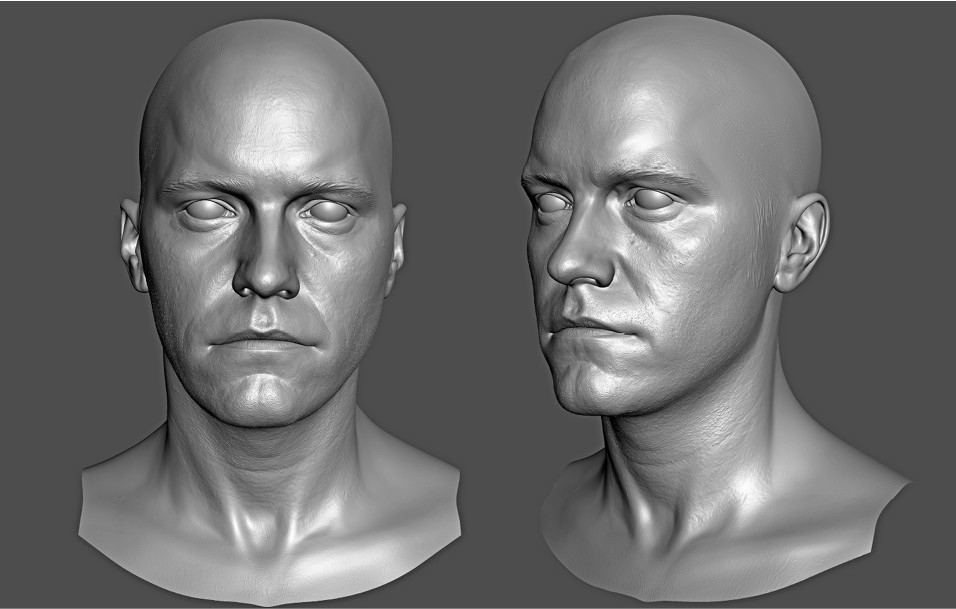The image size is (956, 609).
Task: Select the front-view head's left eyeball
Action: point(207,209)
